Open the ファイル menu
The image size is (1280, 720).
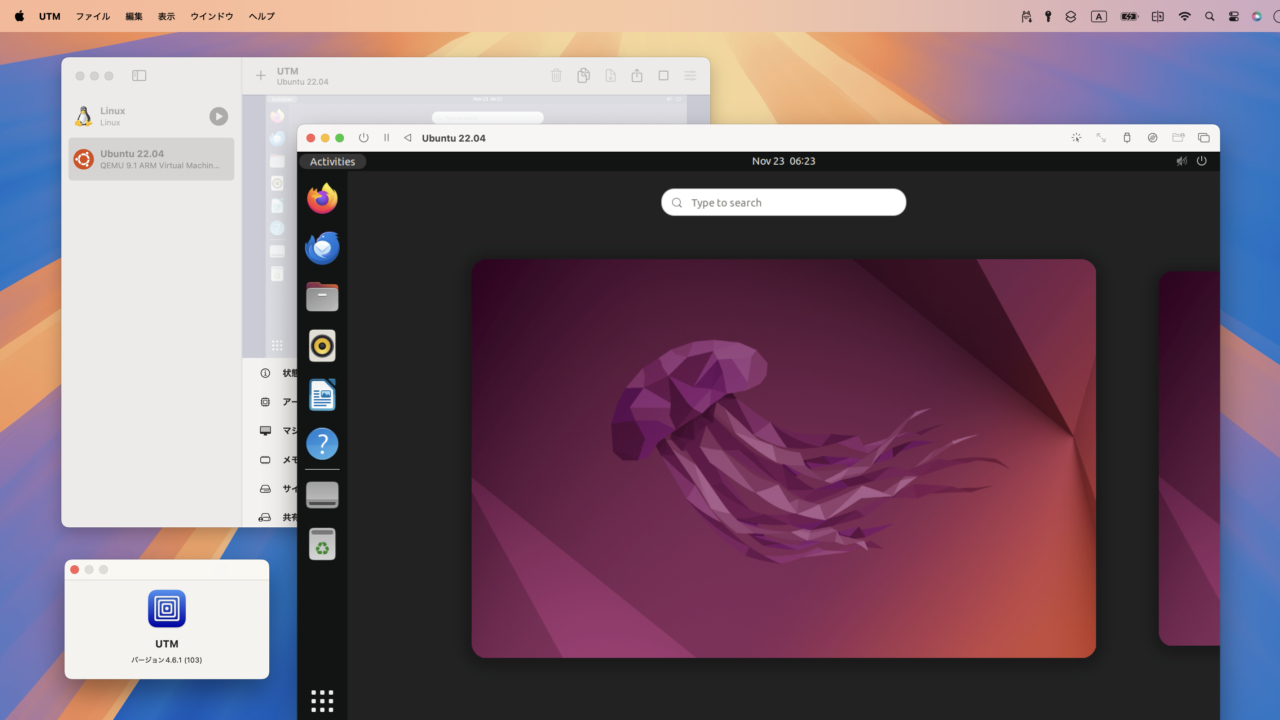tap(93, 16)
